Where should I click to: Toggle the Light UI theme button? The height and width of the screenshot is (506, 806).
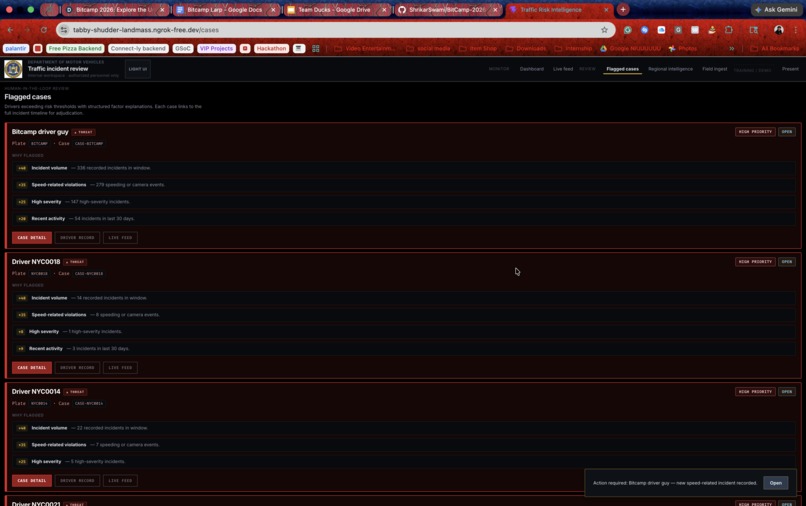coord(138,69)
